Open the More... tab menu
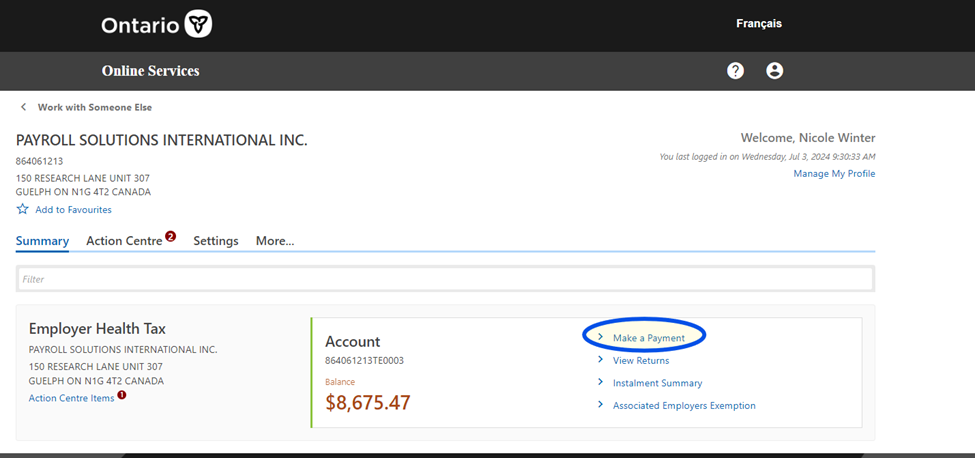The height and width of the screenshot is (458, 975). pos(275,241)
